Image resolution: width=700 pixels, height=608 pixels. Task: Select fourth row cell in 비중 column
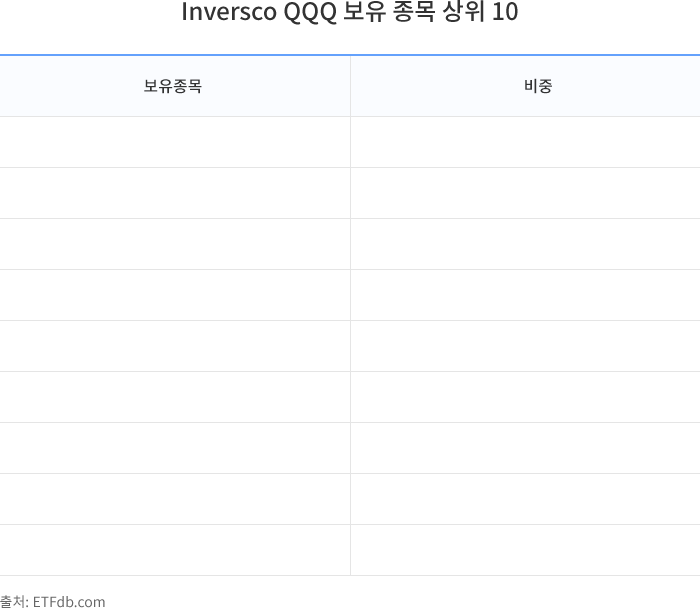[525, 295]
